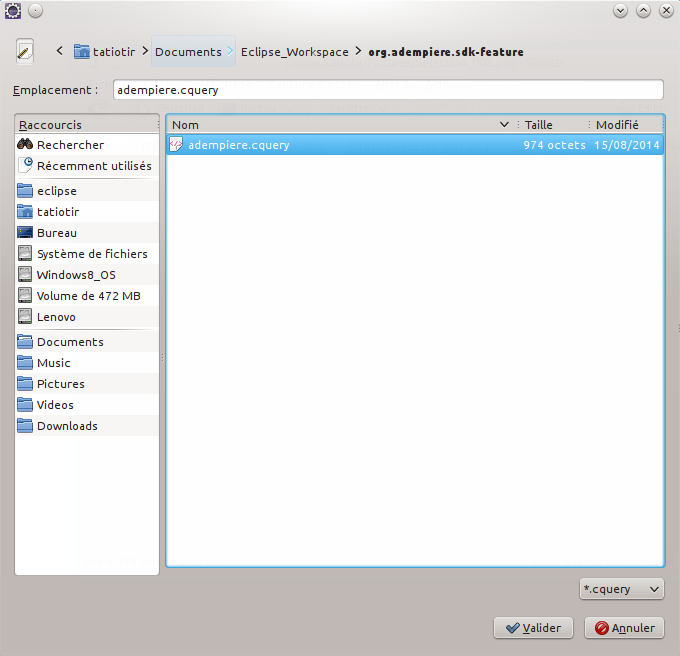Screen dimensions: 680x656
Task: Click the tatiotir home folder icon in sidebar
Action: point(26,212)
